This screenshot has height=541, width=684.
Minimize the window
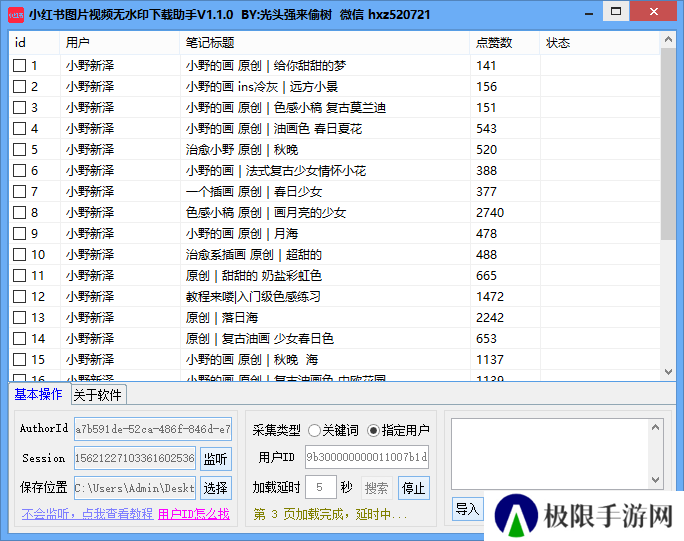(x=589, y=14)
